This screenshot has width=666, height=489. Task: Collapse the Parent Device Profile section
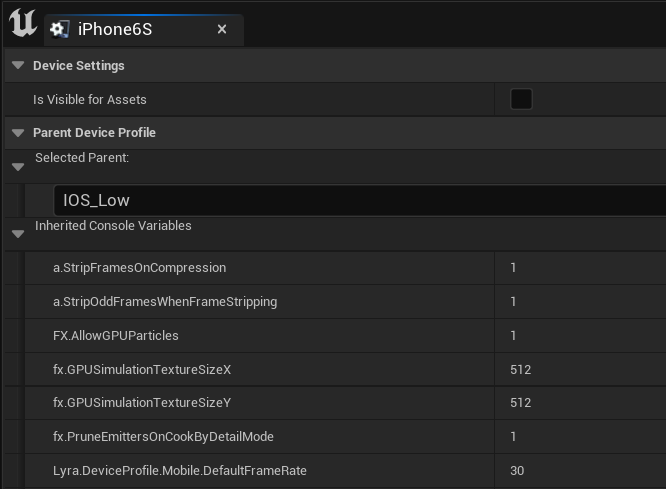point(17,133)
